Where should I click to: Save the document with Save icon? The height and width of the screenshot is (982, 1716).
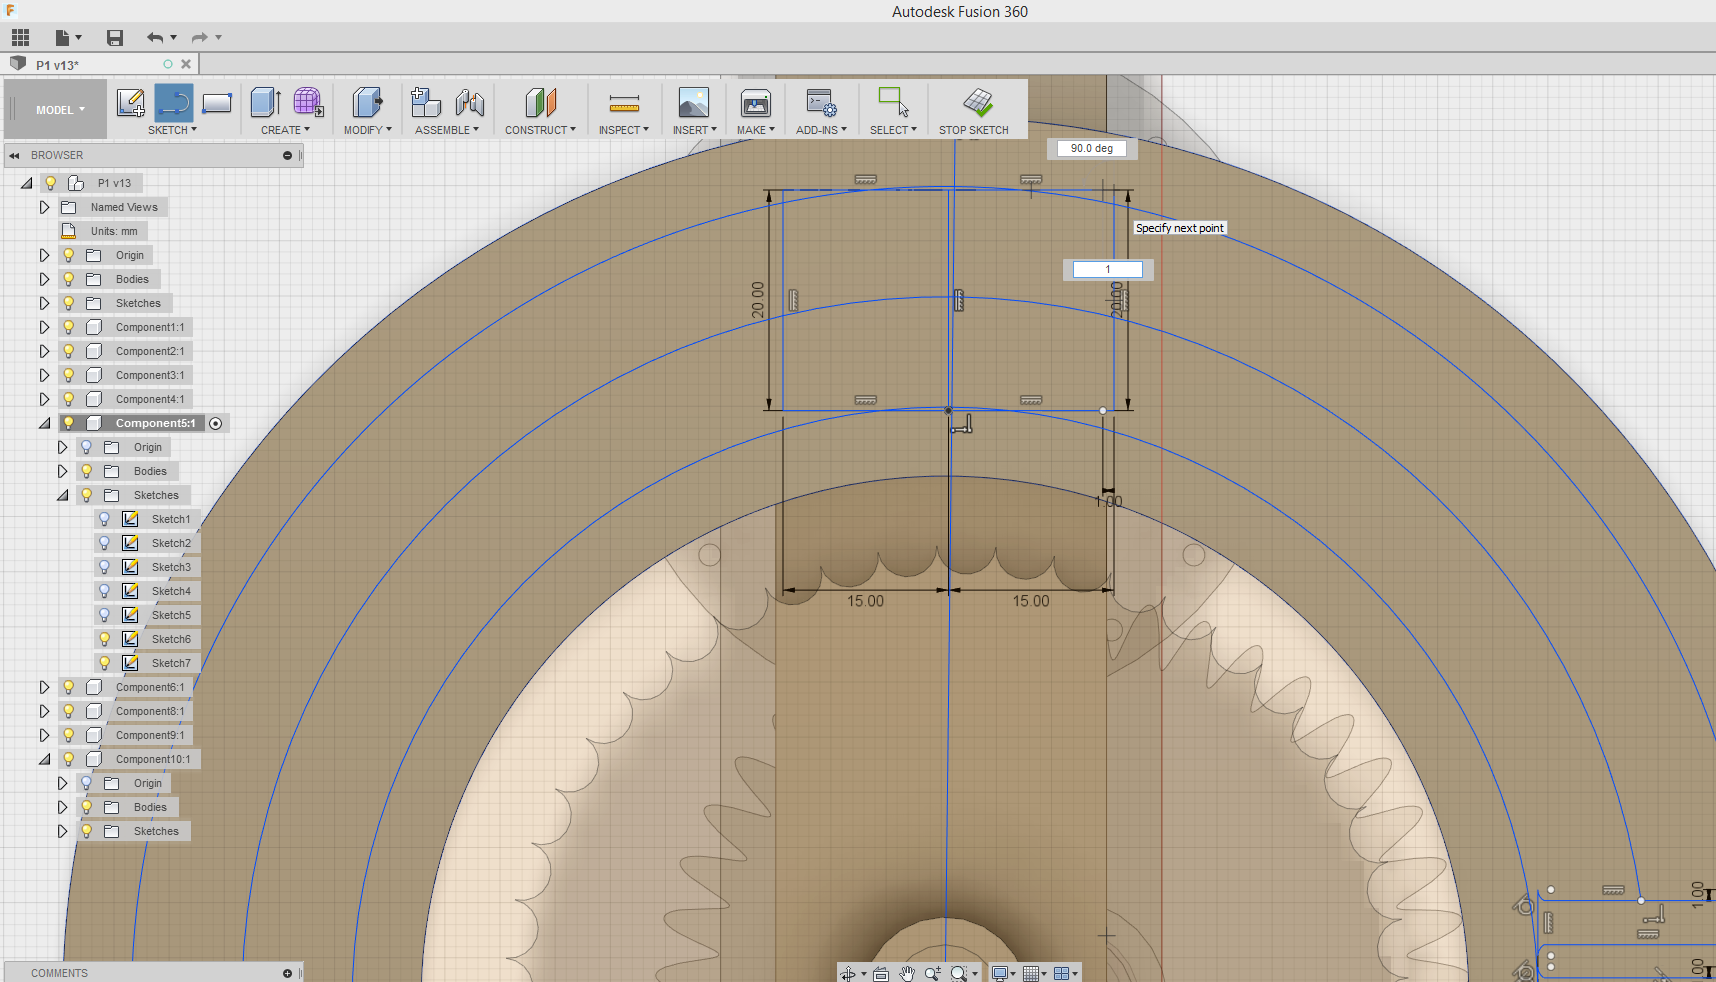(115, 38)
